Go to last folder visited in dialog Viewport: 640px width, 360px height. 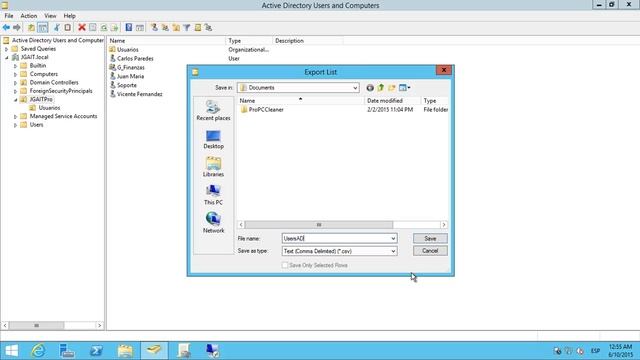click(x=370, y=87)
